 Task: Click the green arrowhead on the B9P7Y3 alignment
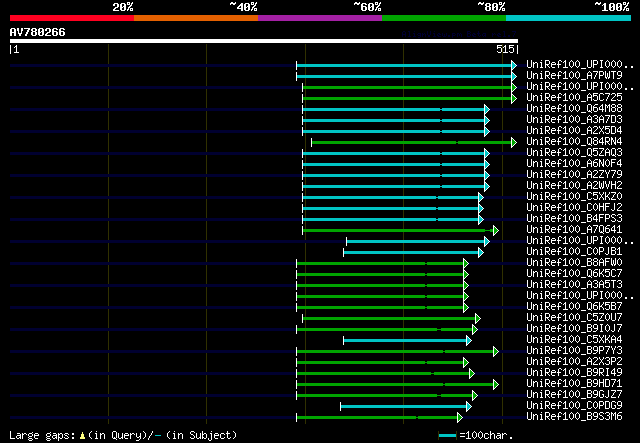click(x=496, y=352)
